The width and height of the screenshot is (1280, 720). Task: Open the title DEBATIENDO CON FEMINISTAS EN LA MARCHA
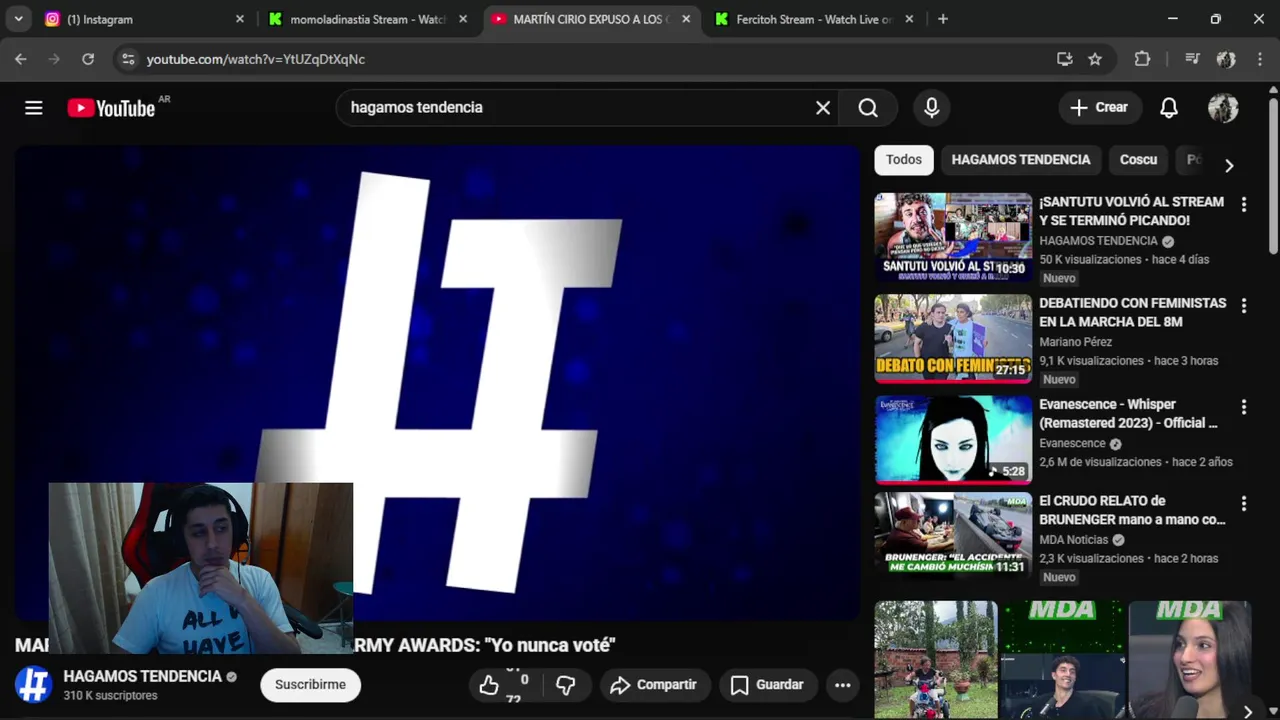pos(1132,312)
